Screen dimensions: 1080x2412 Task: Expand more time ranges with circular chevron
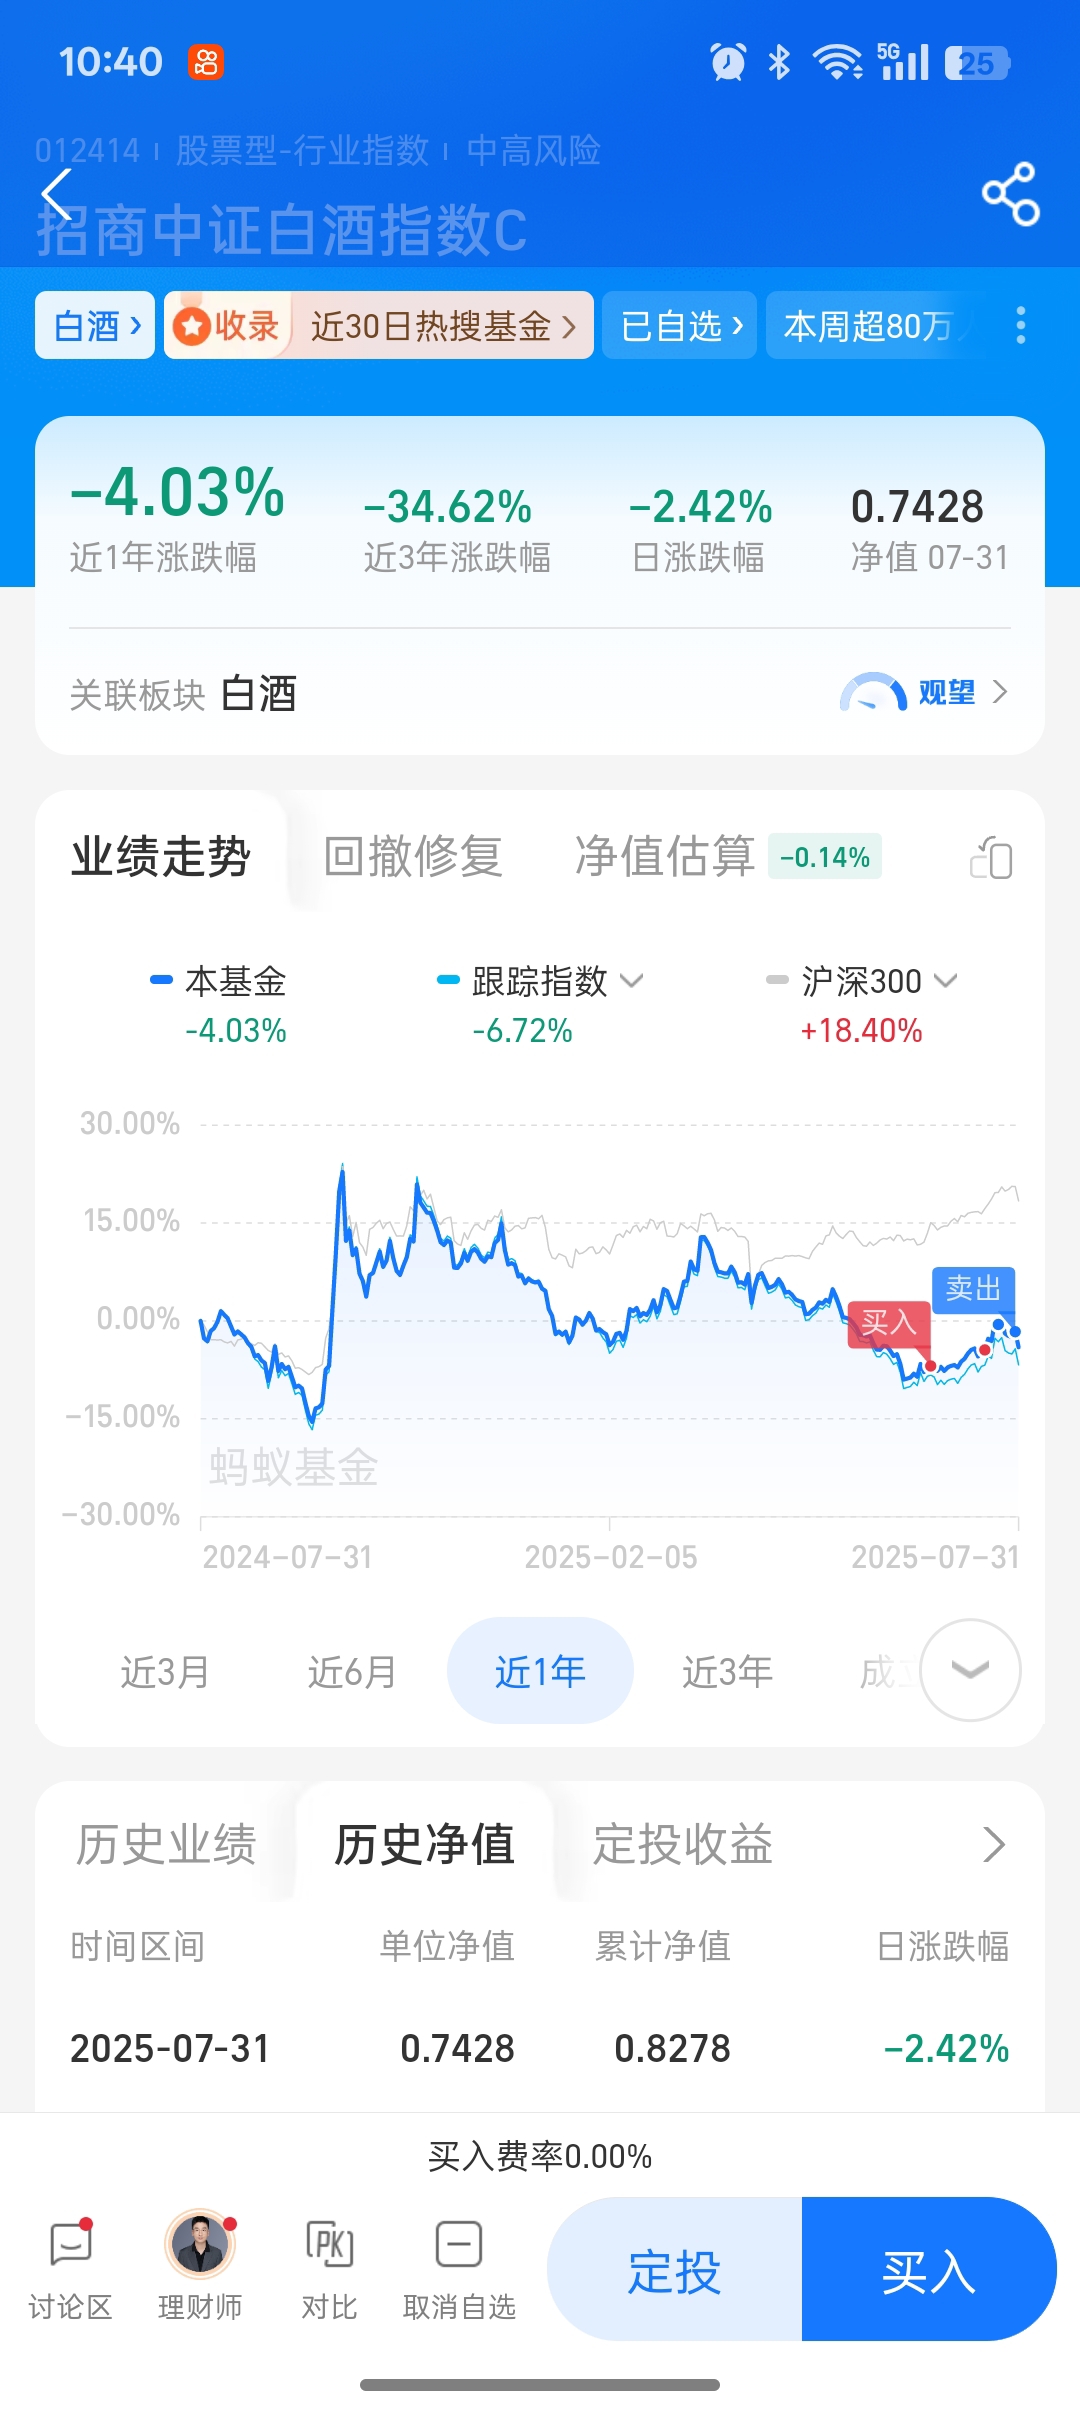(970, 1669)
